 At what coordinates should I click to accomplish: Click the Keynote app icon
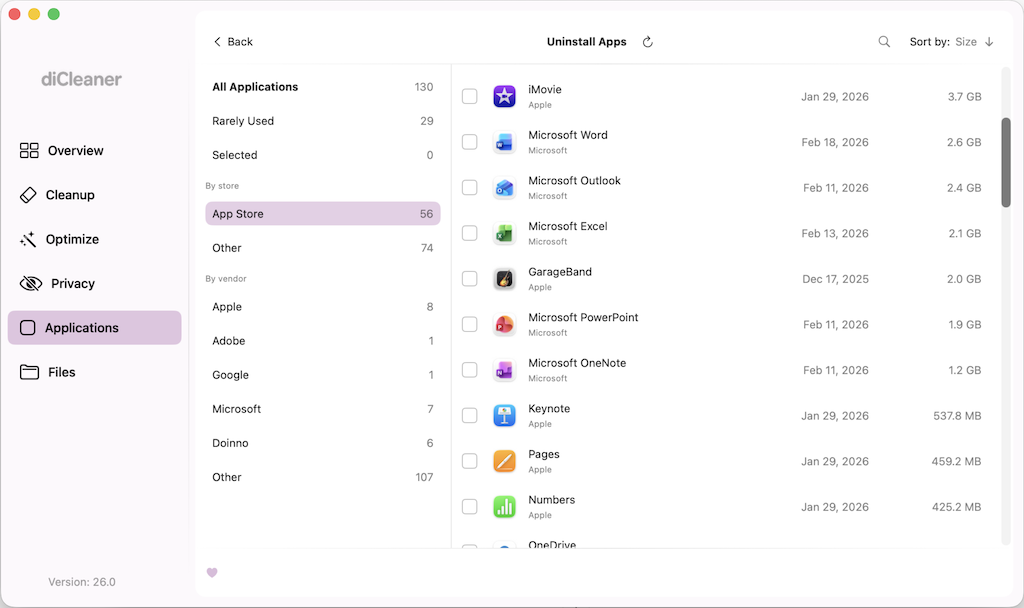(504, 416)
